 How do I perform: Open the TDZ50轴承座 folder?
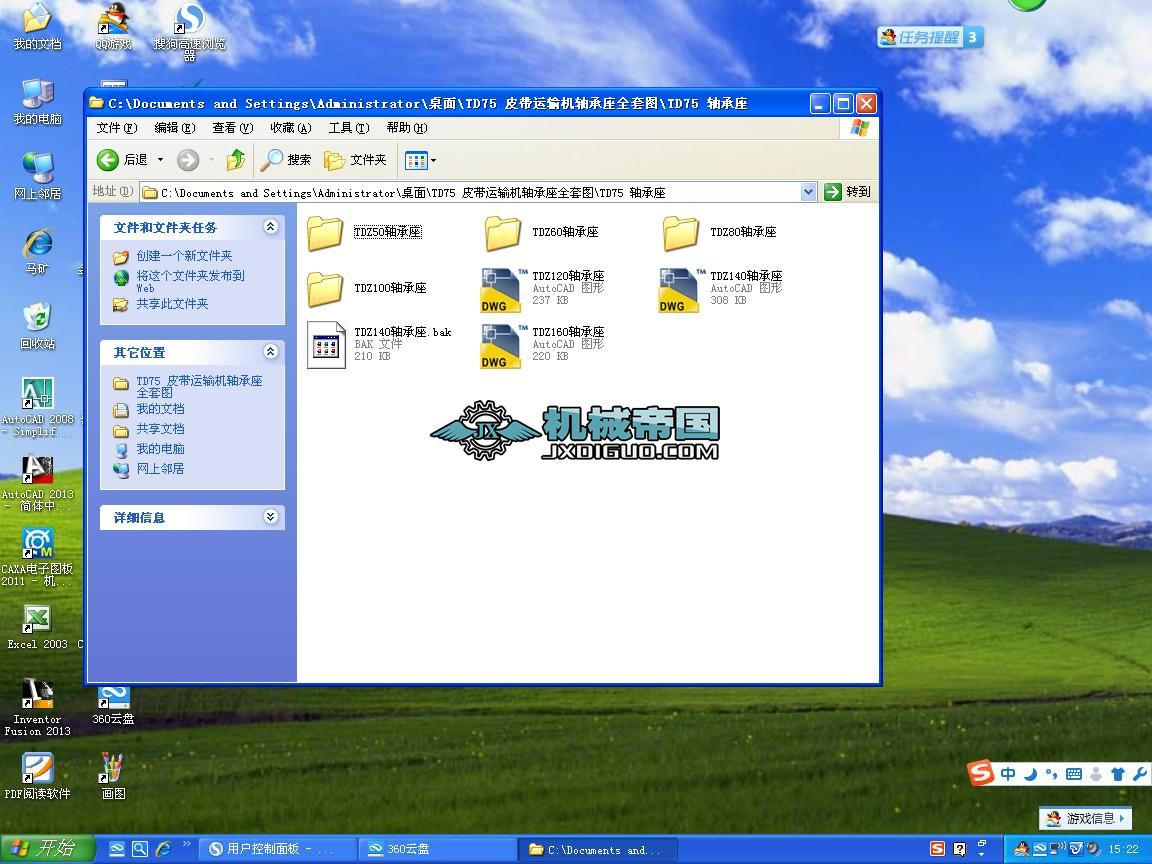point(364,232)
